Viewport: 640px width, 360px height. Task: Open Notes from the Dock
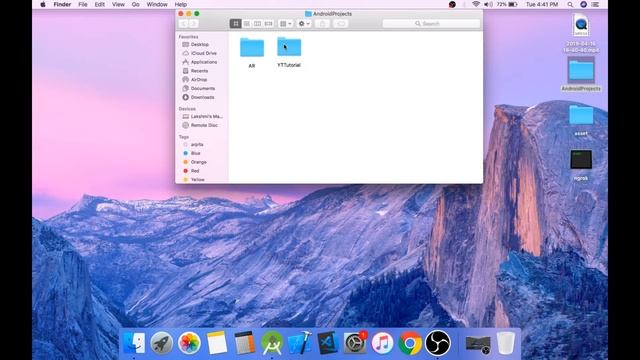click(217, 343)
